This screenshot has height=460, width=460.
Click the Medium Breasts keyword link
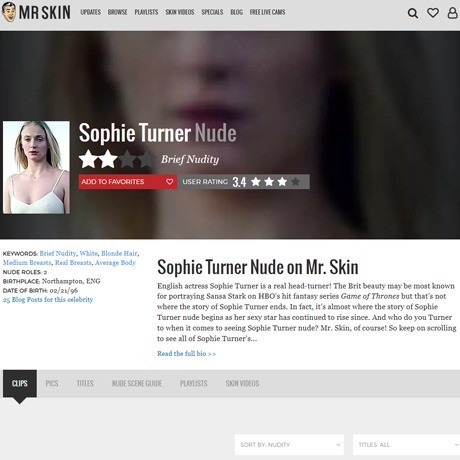pyautogui.click(x=27, y=263)
